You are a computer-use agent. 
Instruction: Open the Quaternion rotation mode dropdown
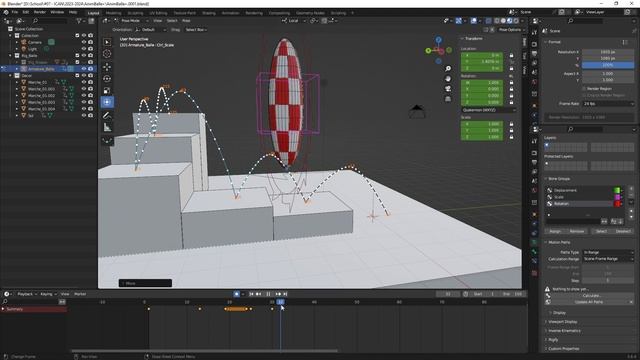pos(488,110)
